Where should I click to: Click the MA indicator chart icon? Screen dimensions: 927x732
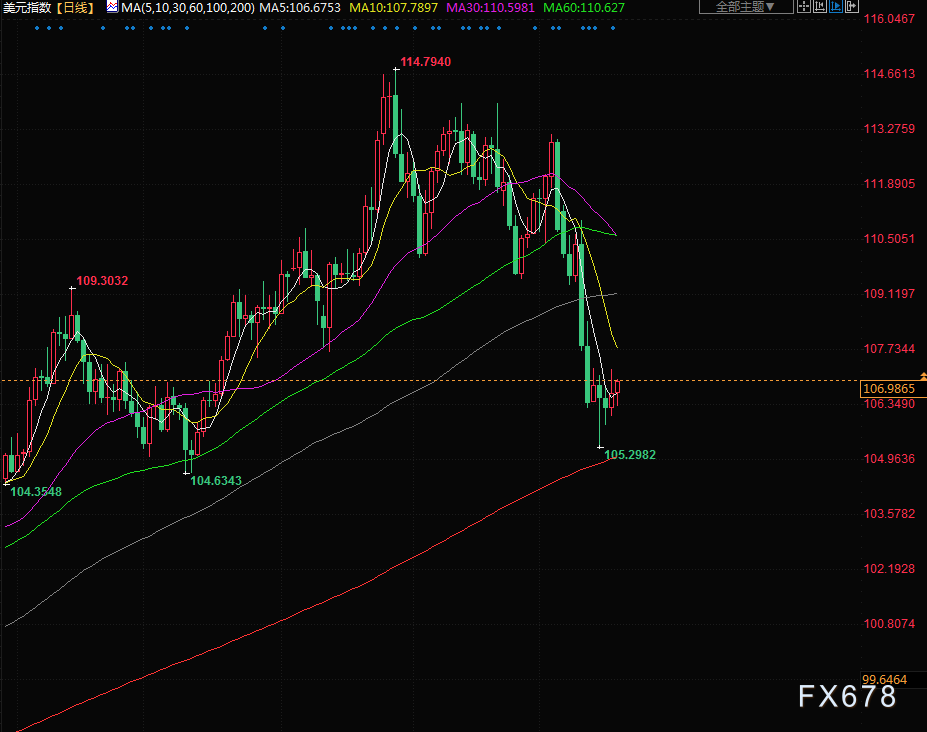112,7
